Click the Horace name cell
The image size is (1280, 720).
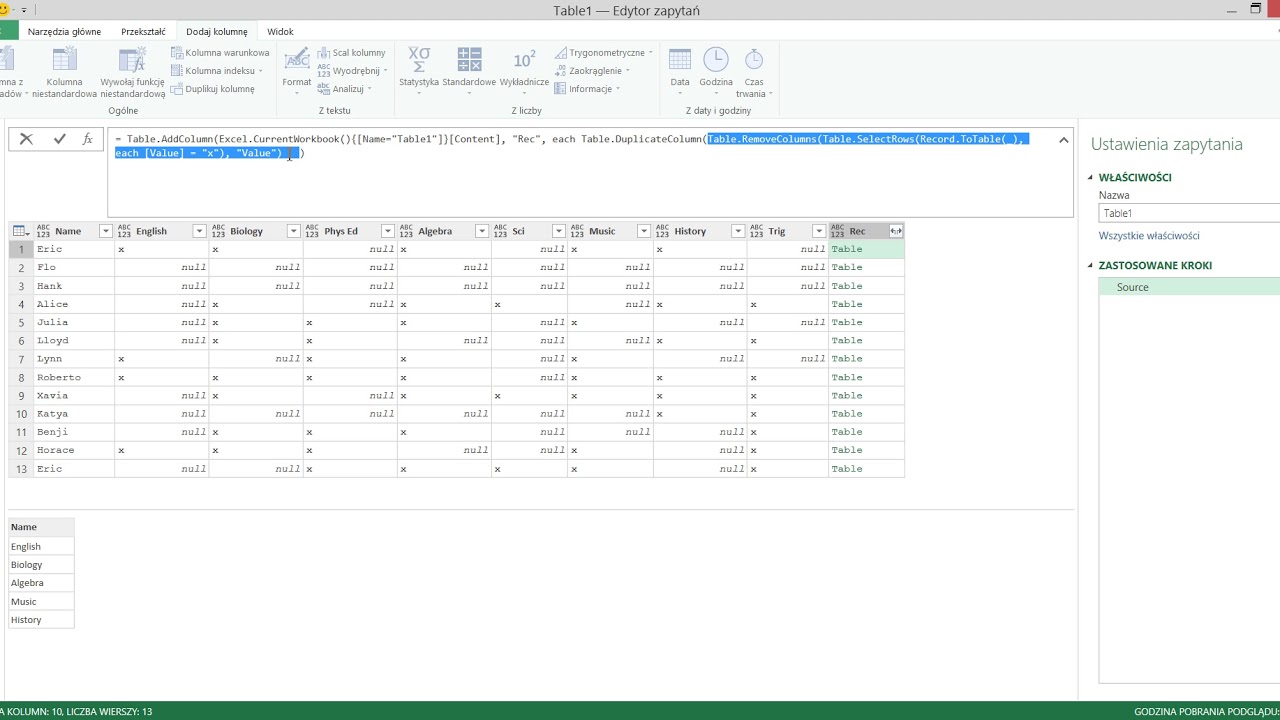(74, 450)
